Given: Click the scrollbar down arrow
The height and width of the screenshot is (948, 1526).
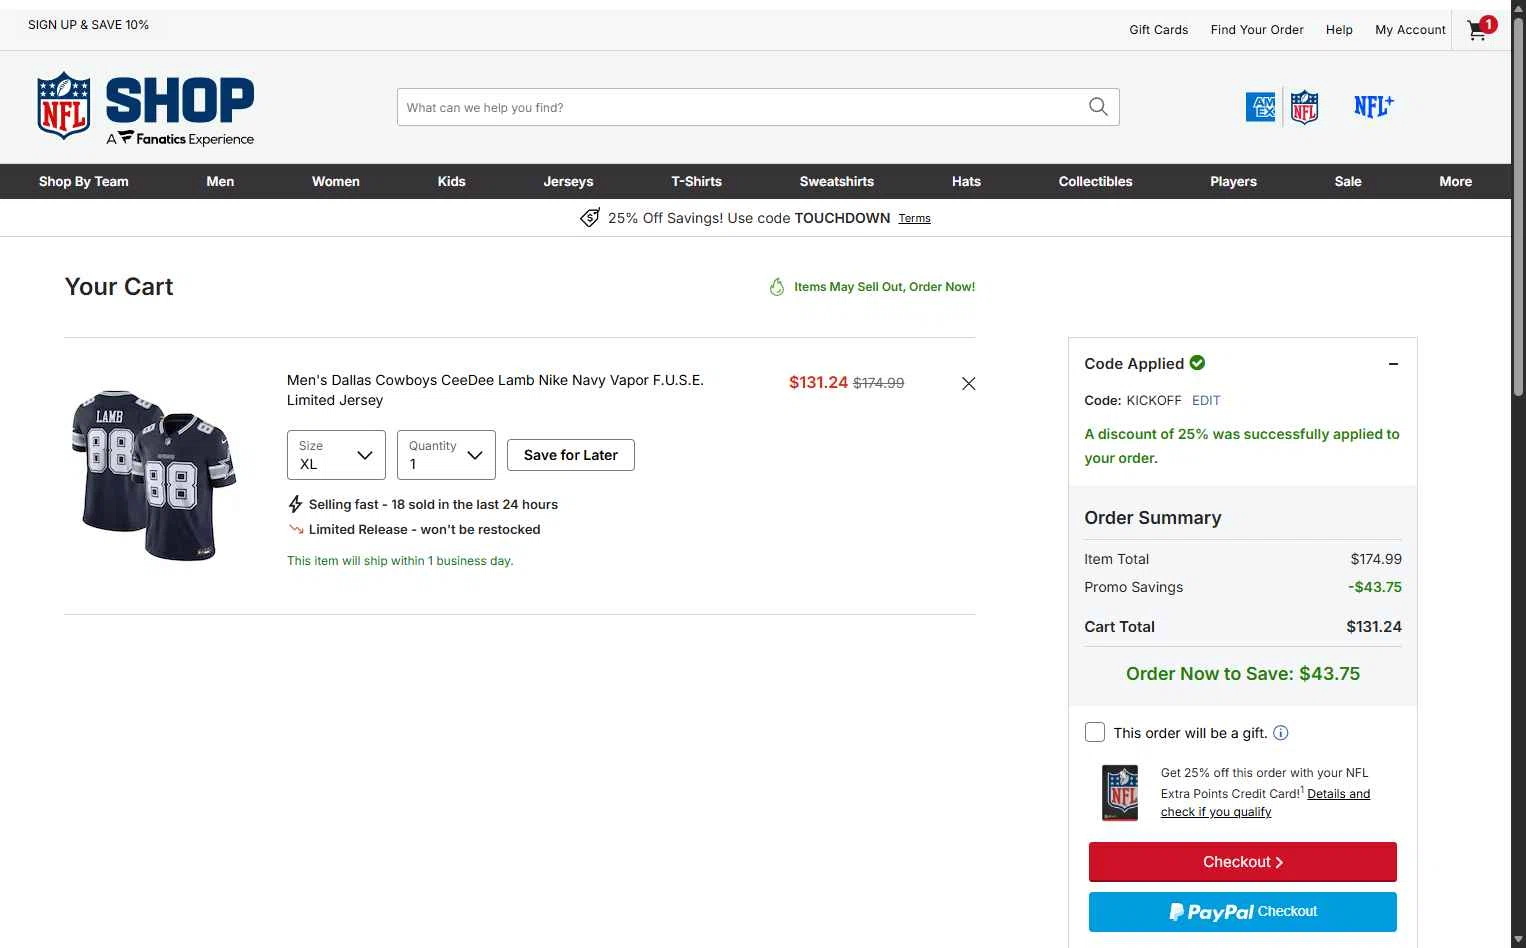Looking at the screenshot, I should pyautogui.click(x=1518, y=939).
